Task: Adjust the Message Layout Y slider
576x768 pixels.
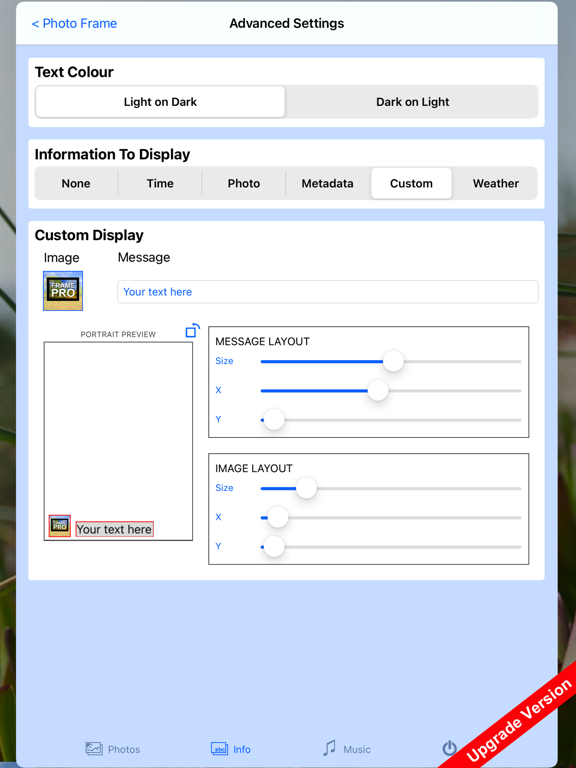Action: (x=274, y=420)
